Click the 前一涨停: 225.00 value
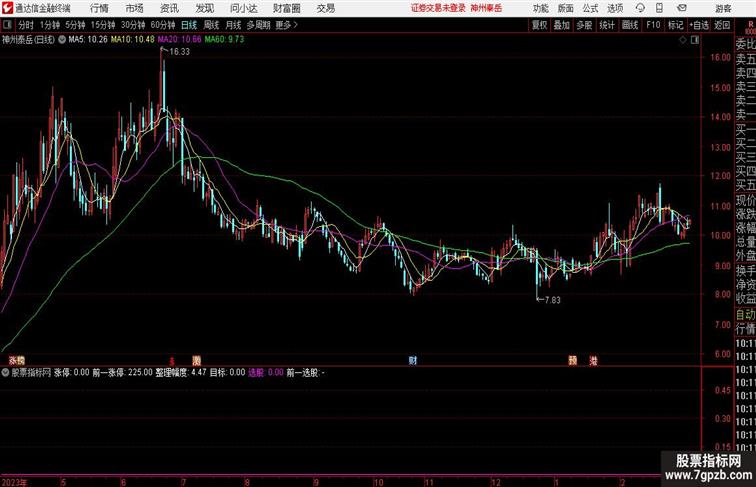Viewport: 756px width, 487px height. pos(122,373)
